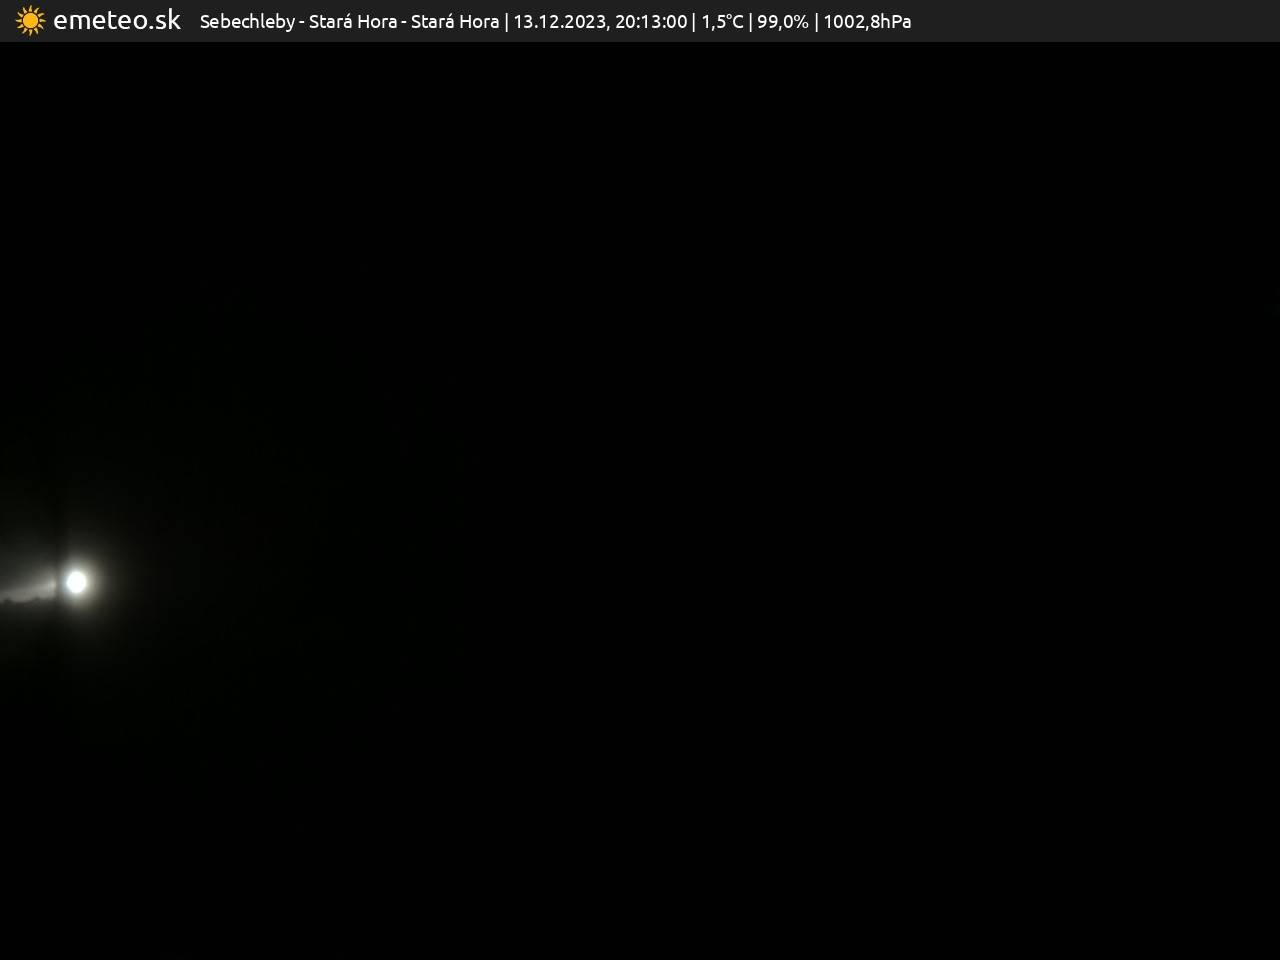This screenshot has height=960, width=1280.
Task: Click the dash between the two Stará Hora labels
Action: tap(404, 22)
